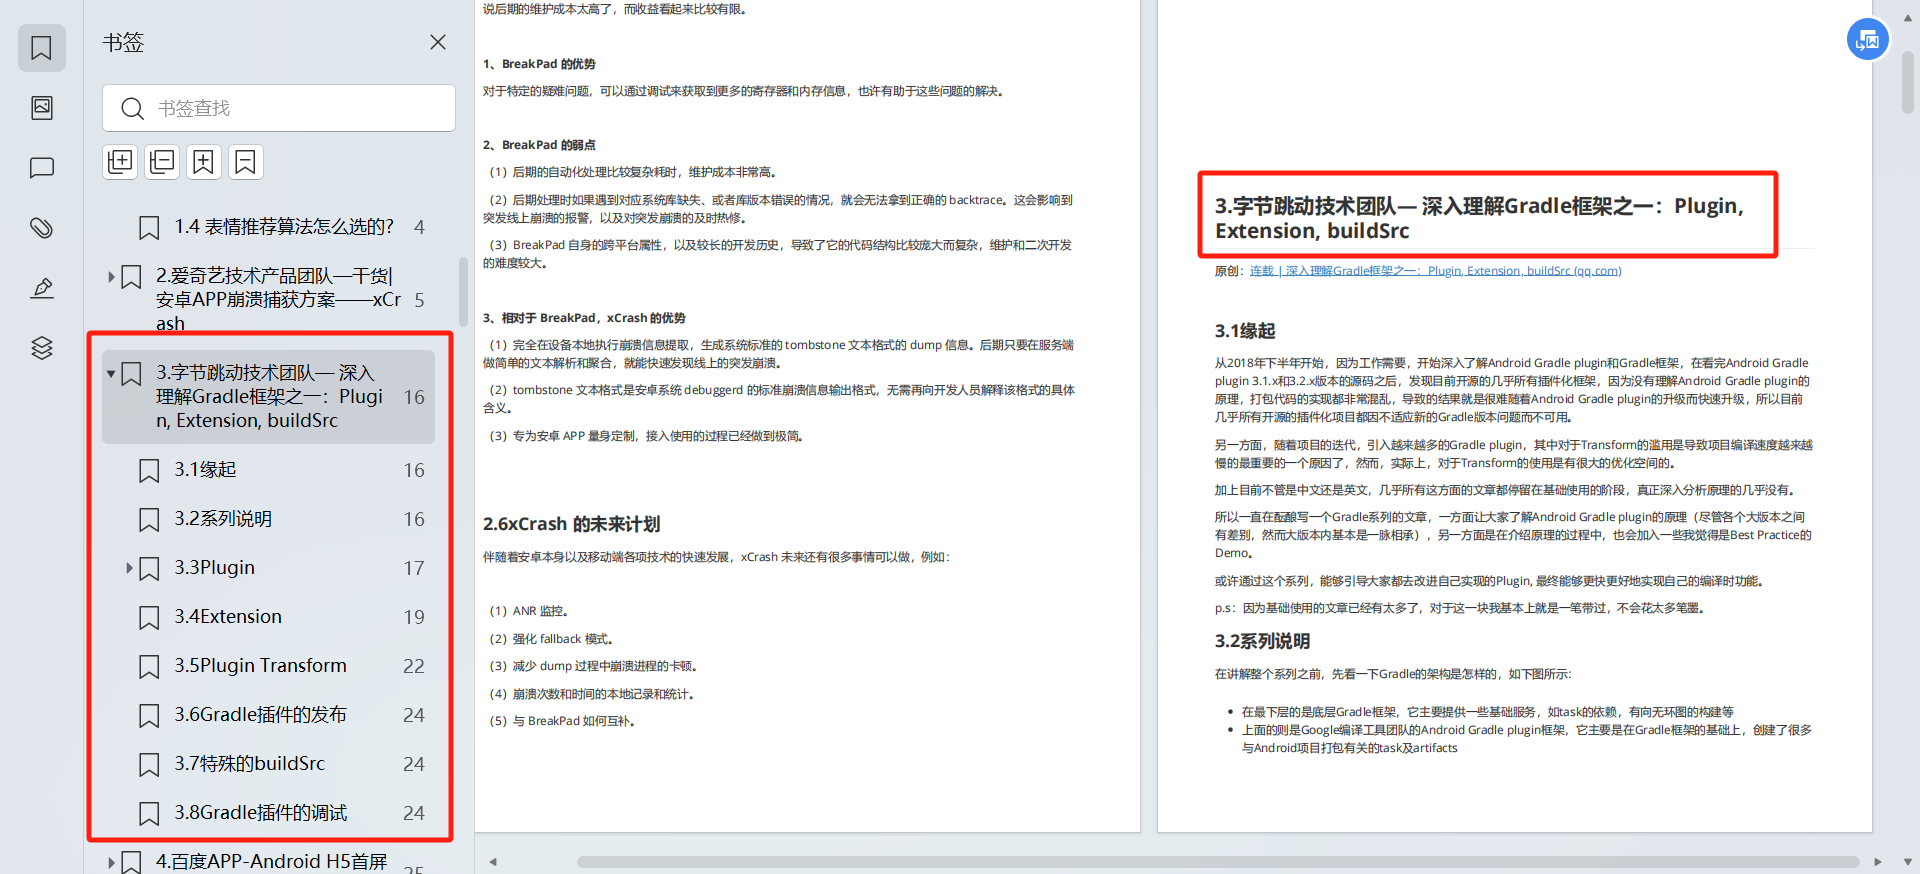Open the page thumbnails panel icon
This screenshot has height=874, width=1920.
point(41,108)
